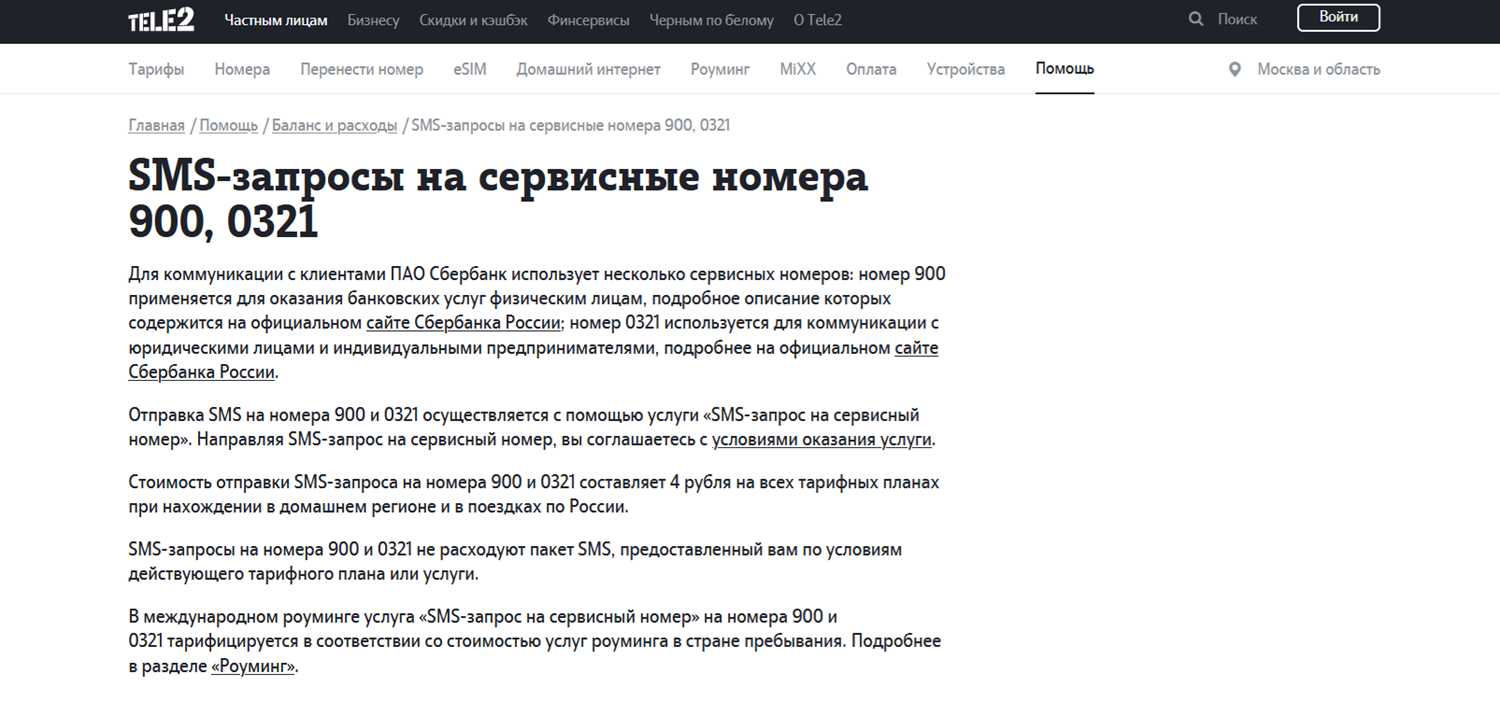Click paragraph starting 'Стоимость отправки SMS-запроса'
The width and height of the screenshot is (1500, 716).
coord(534,494)
